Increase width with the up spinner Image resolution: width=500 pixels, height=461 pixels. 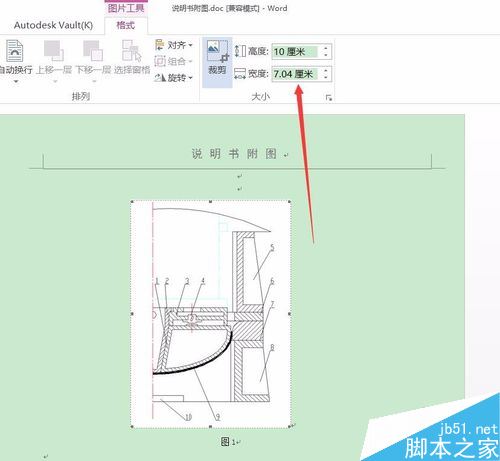[326, 70]
